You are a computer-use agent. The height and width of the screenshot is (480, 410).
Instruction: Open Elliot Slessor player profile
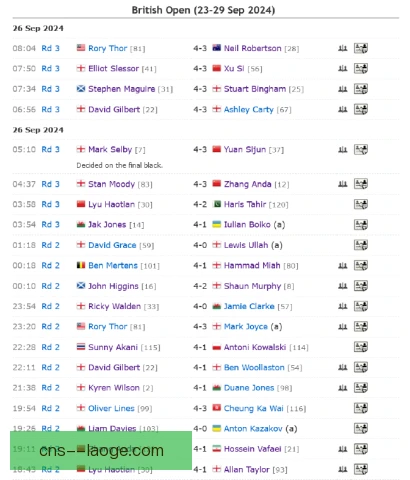pyautogui.click(x=113, y=69)
